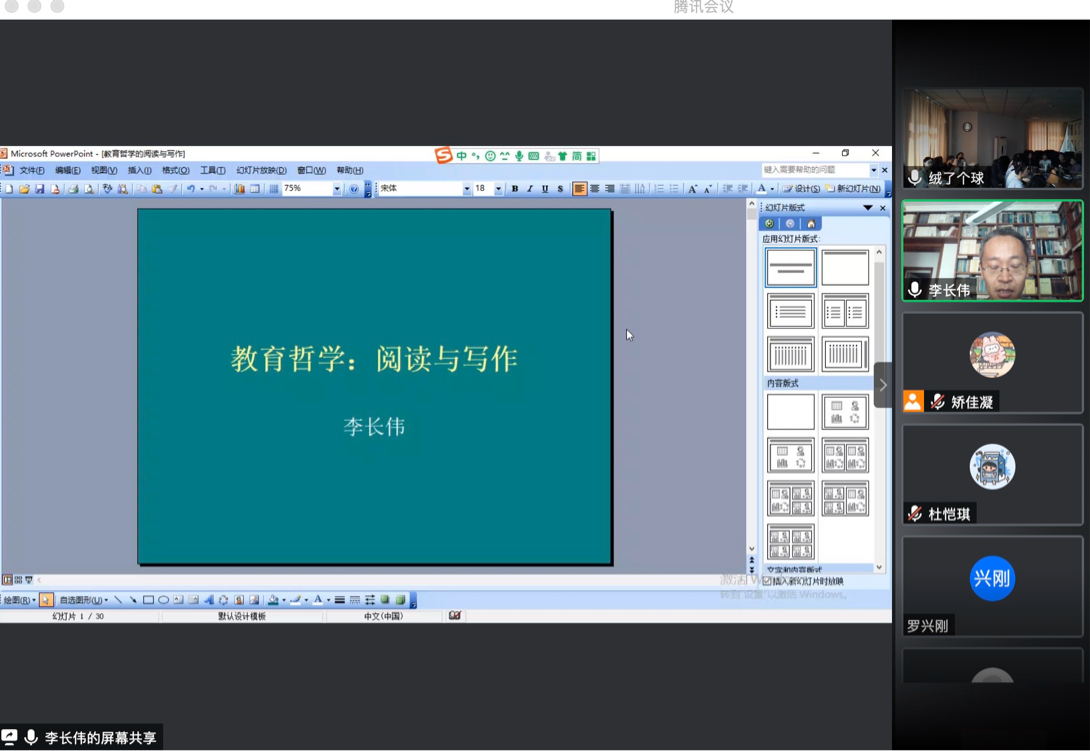Center-align text using toolbar icon
Image resolution: width=1090 pixels, height=751 pixels.
tap(594, 189)
